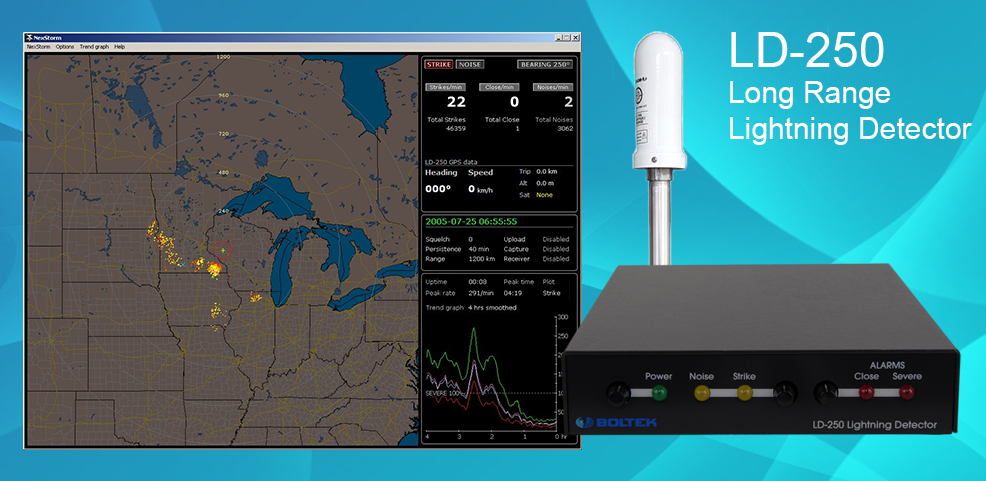Viewport: 986px width, 481px height.
Task: Click the 240 range ring label on map
Action: (x=223, y=211)
